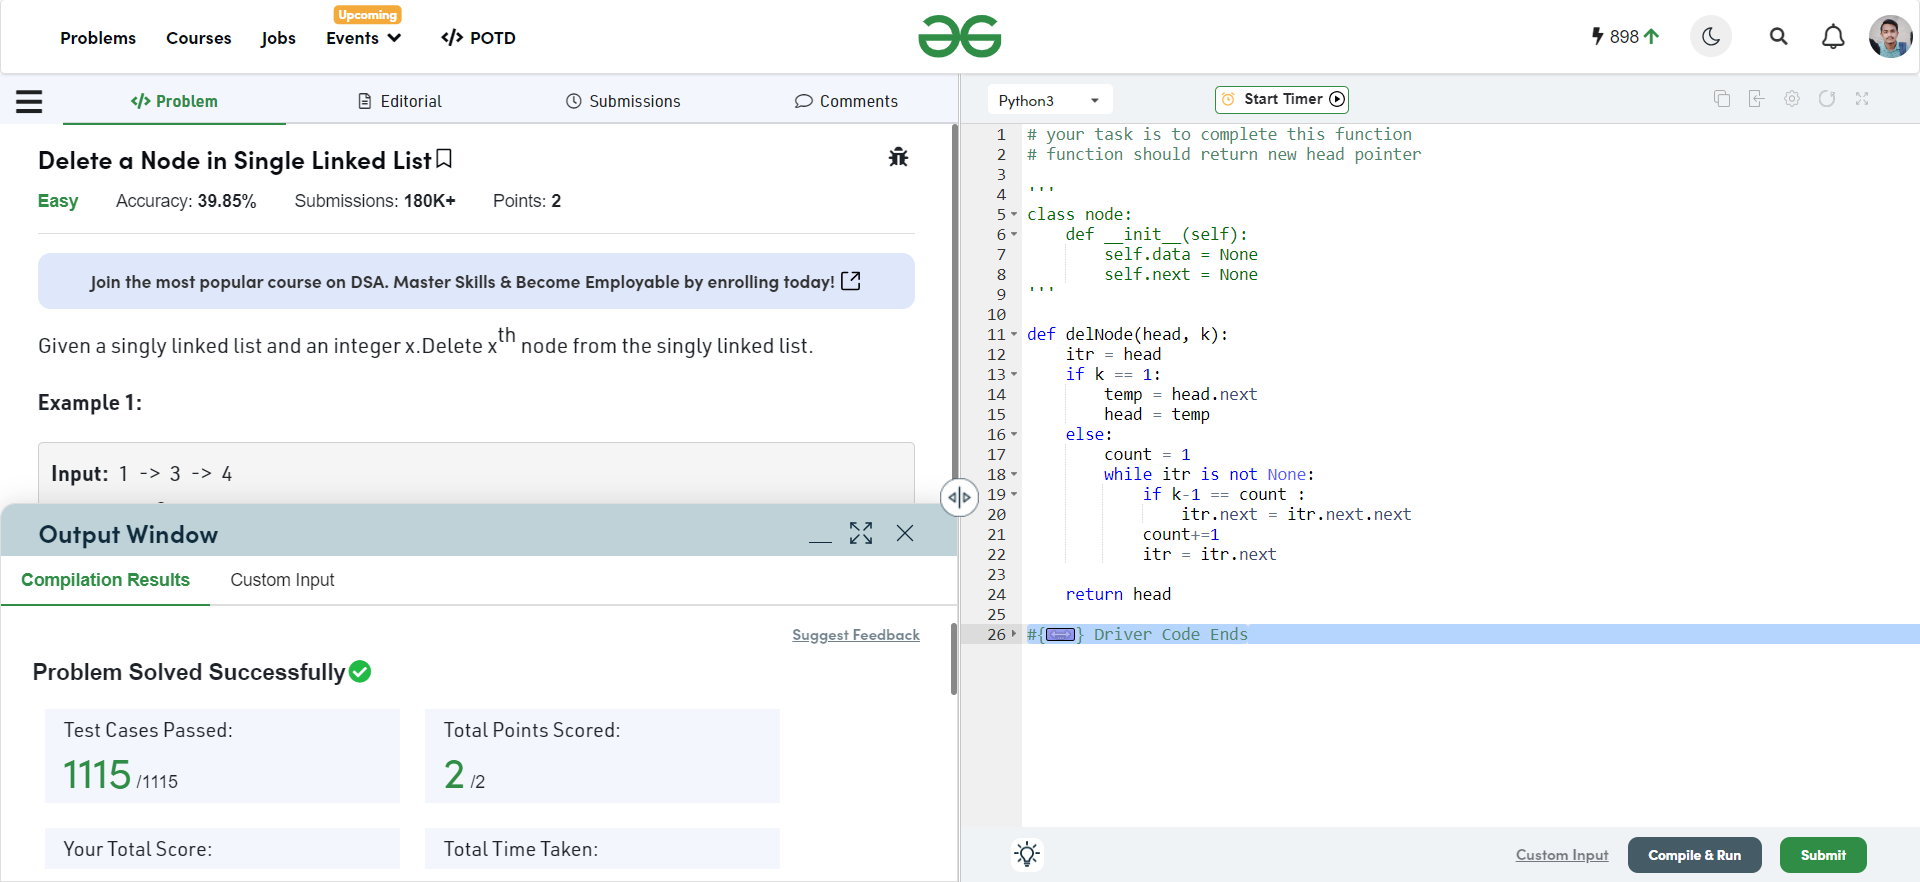Click the editor export file icon
The width and height of the screenshot is (1920, 882).
1756,99
